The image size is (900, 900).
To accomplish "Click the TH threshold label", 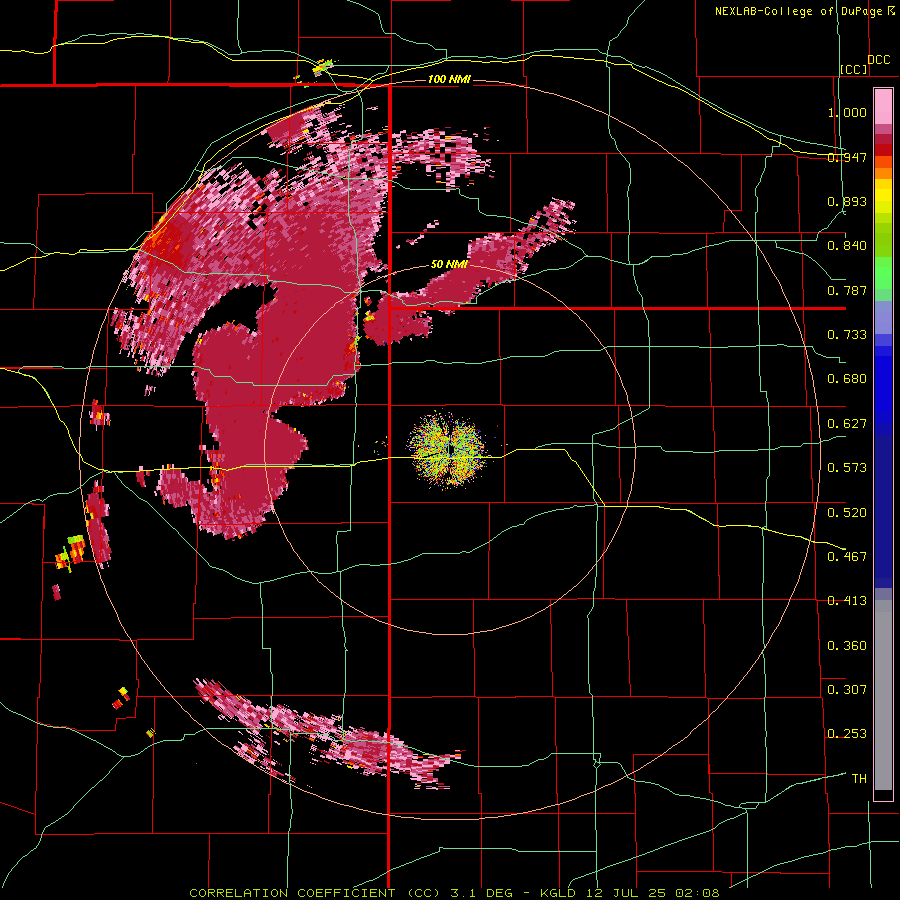I will (x=859, y=779).
